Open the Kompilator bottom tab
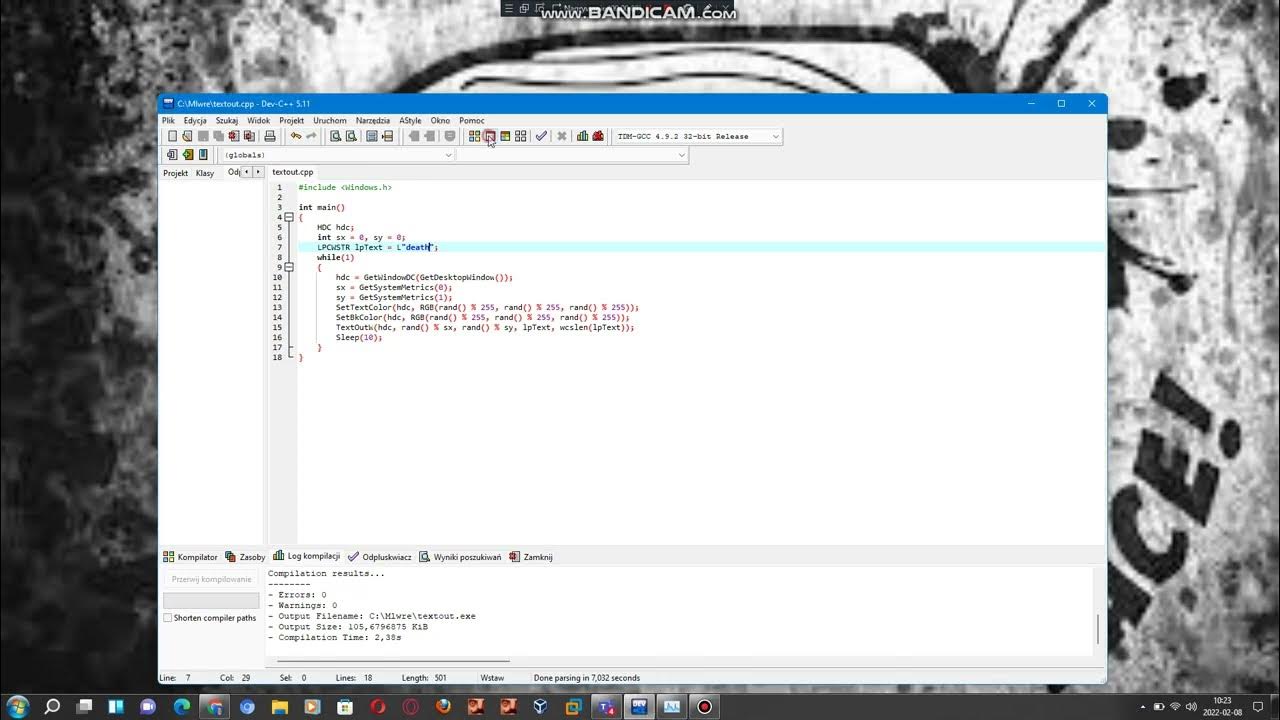Screen dimensions: 1280x720 click(191, 557)
